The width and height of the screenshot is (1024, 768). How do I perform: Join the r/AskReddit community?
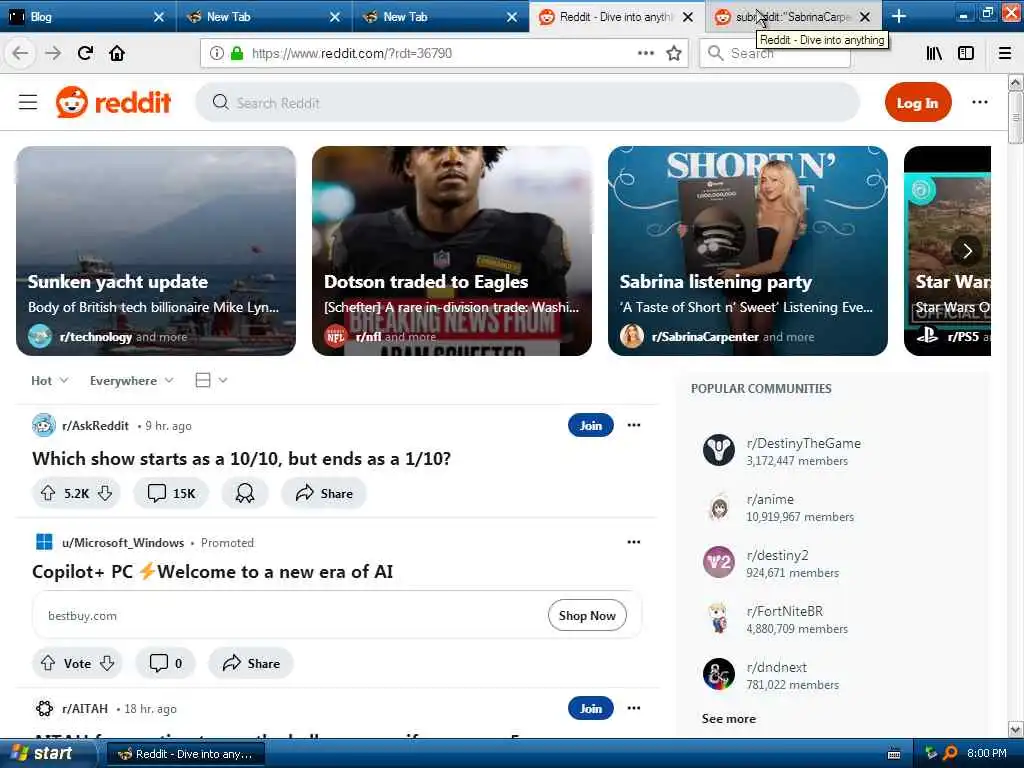[590, 425]
